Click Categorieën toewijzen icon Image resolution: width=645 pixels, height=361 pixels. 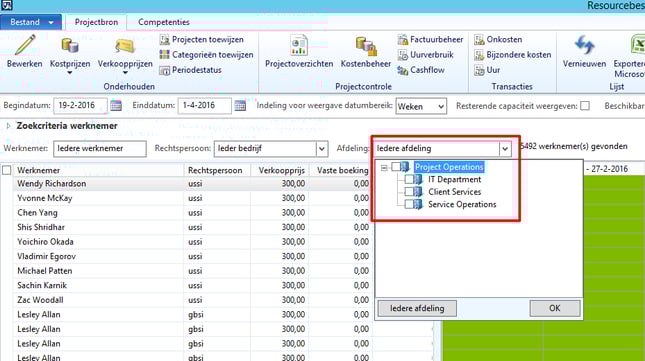click(x=165, y=55)
